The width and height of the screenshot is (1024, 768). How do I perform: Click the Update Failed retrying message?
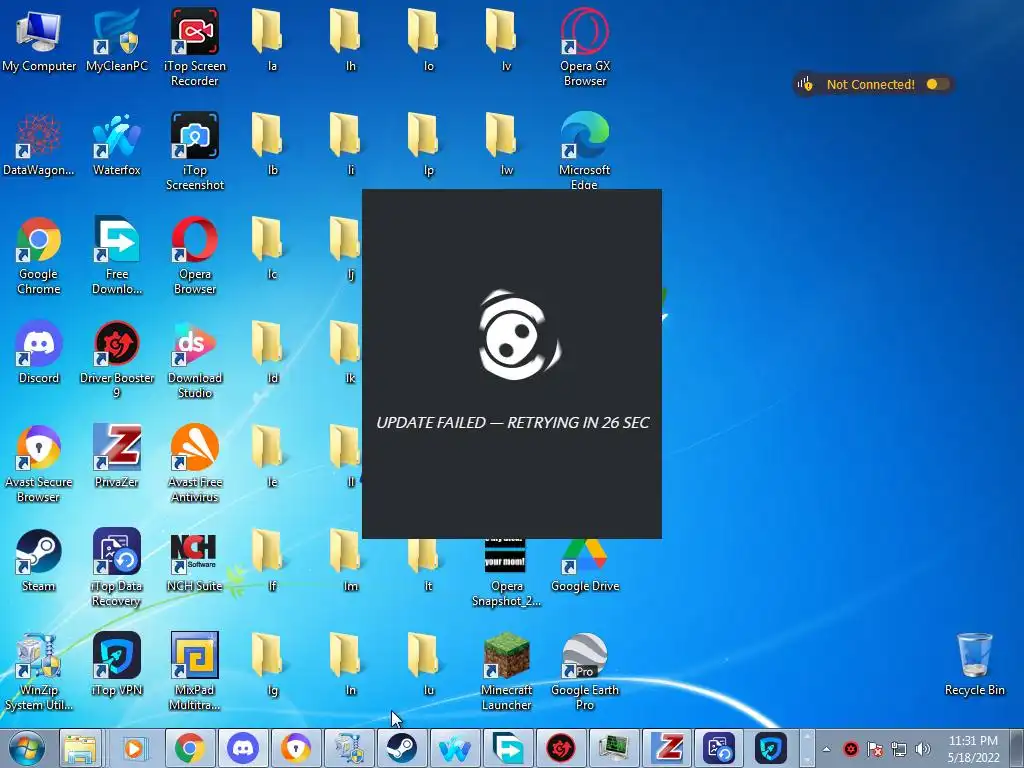[x=513, y=423]
